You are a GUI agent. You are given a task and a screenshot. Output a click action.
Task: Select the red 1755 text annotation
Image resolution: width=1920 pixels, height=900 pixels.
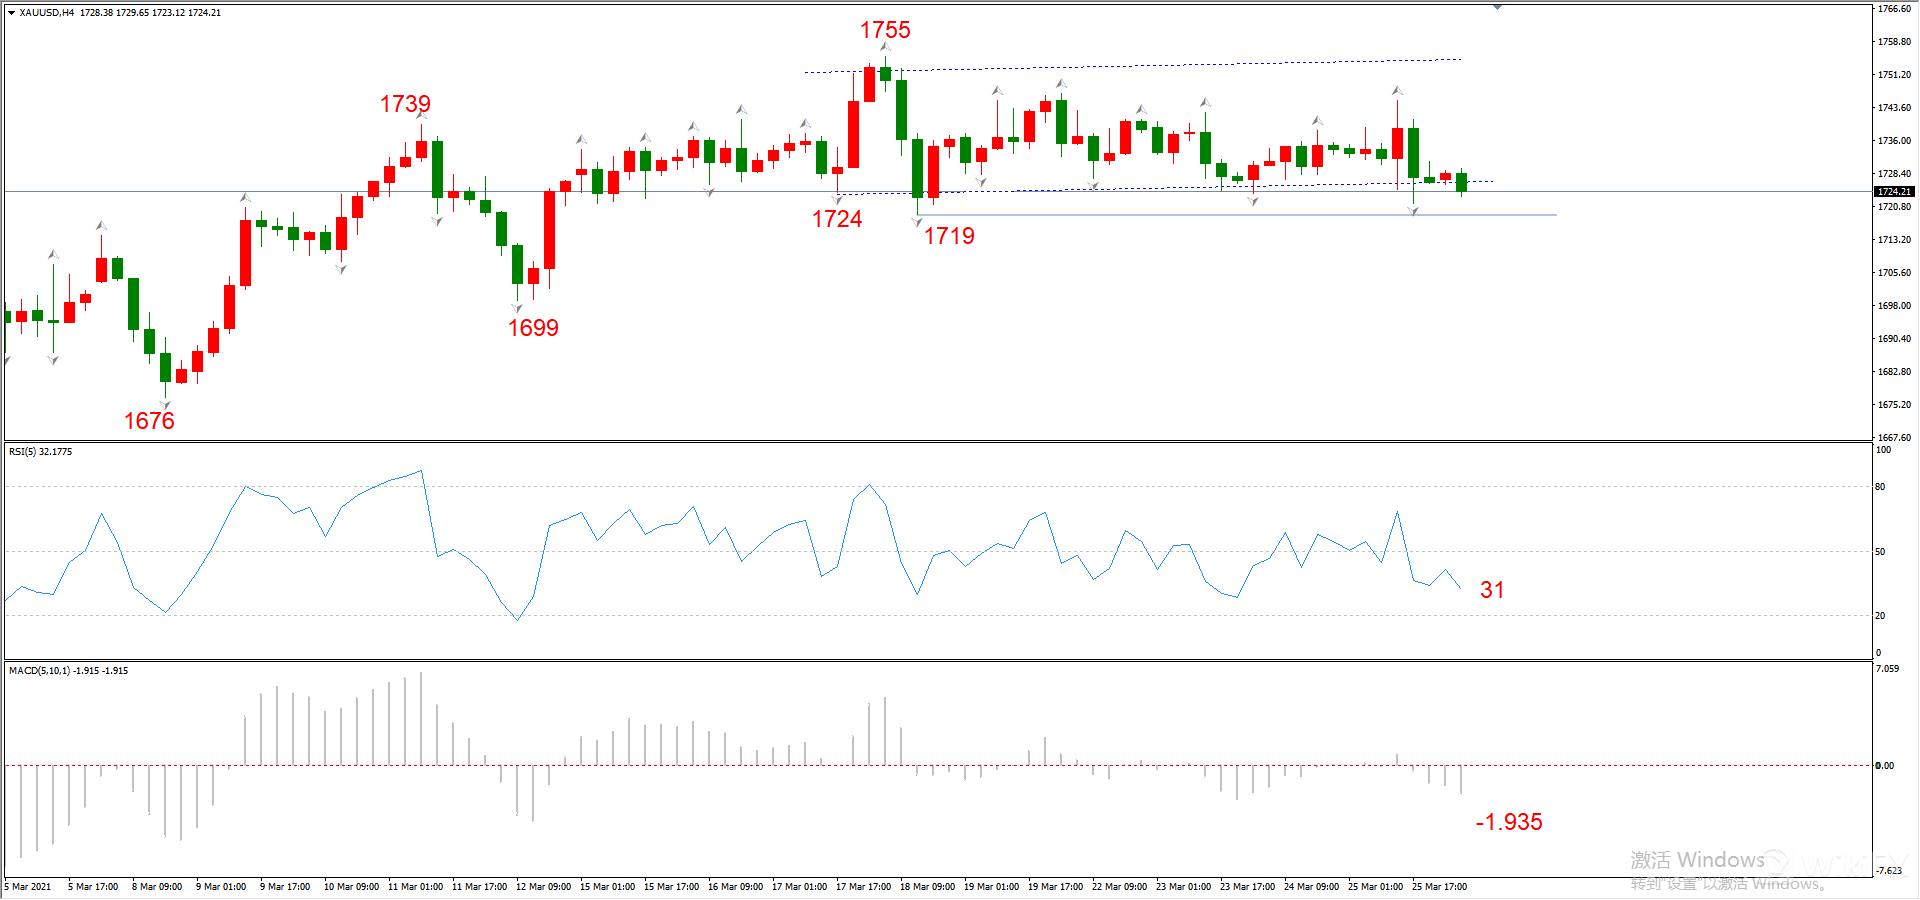(x=885, y=30)
